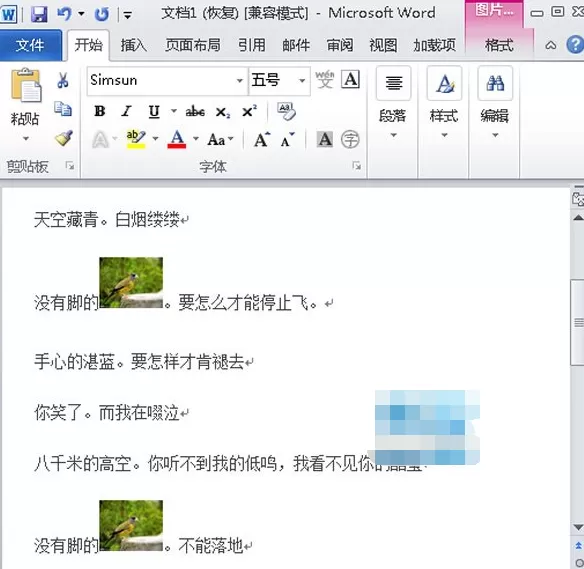Open the 文件 (File) menu
The height and width of the screenshot is (569, 584).
(x=31, y=45)
